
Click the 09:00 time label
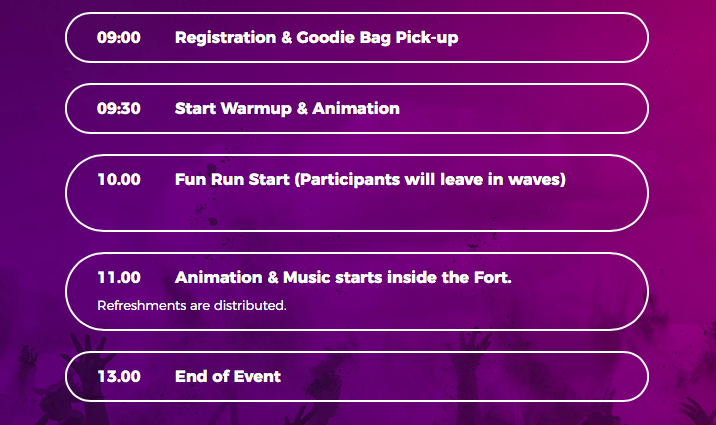(119, 37)
